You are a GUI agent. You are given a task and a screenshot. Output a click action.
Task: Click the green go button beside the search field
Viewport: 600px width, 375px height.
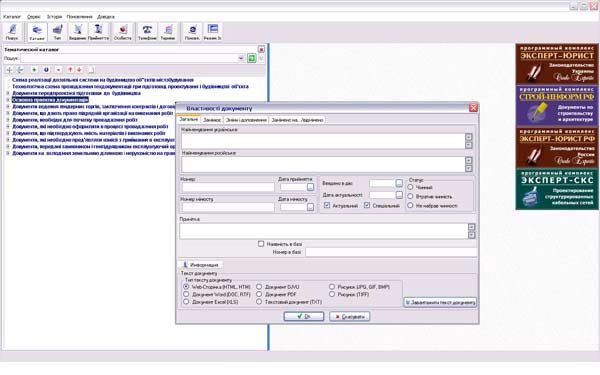click(x=251, y=58)
